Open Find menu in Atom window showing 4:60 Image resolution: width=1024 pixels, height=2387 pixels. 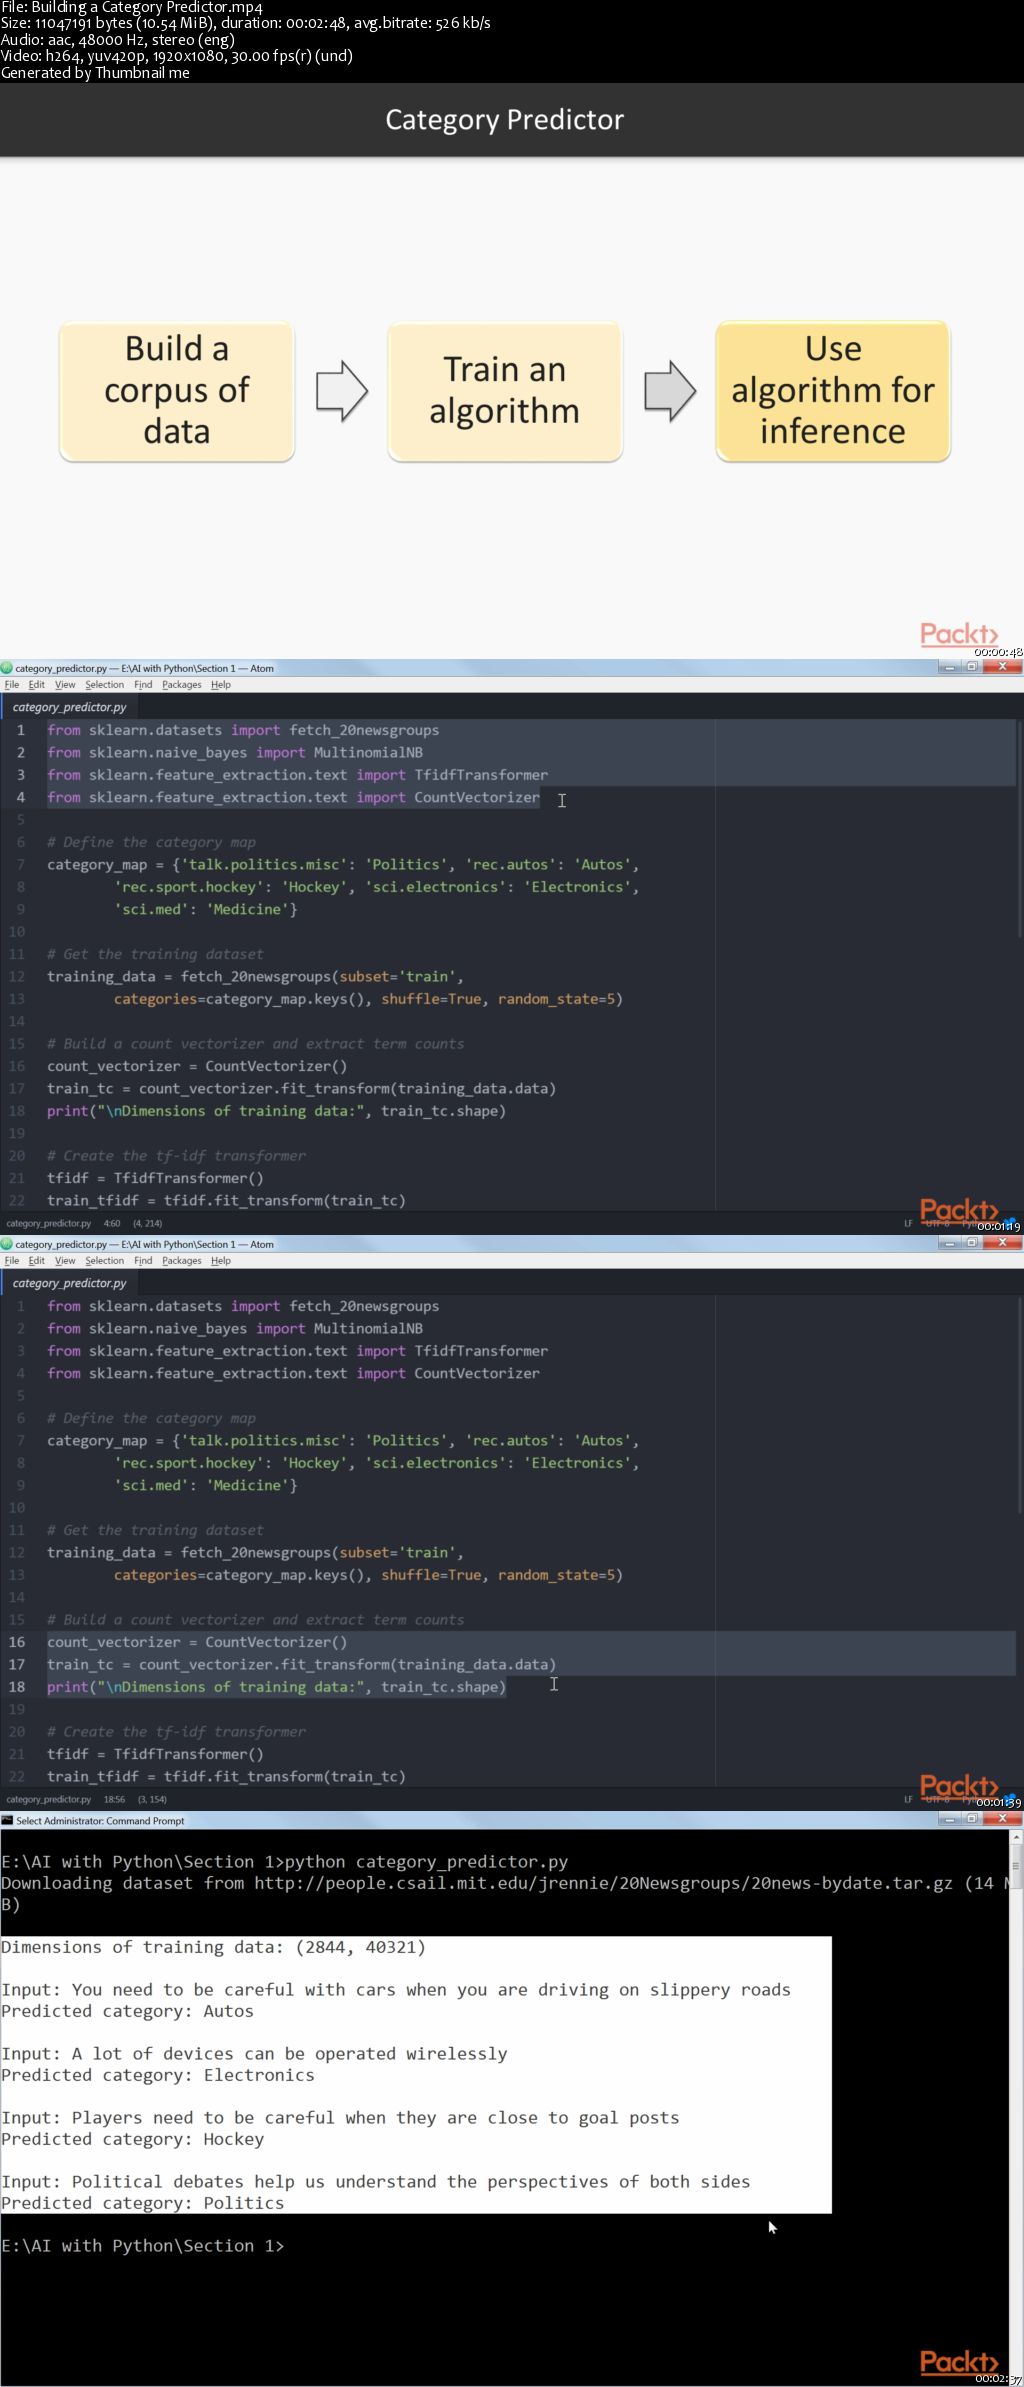click(143, 685)
